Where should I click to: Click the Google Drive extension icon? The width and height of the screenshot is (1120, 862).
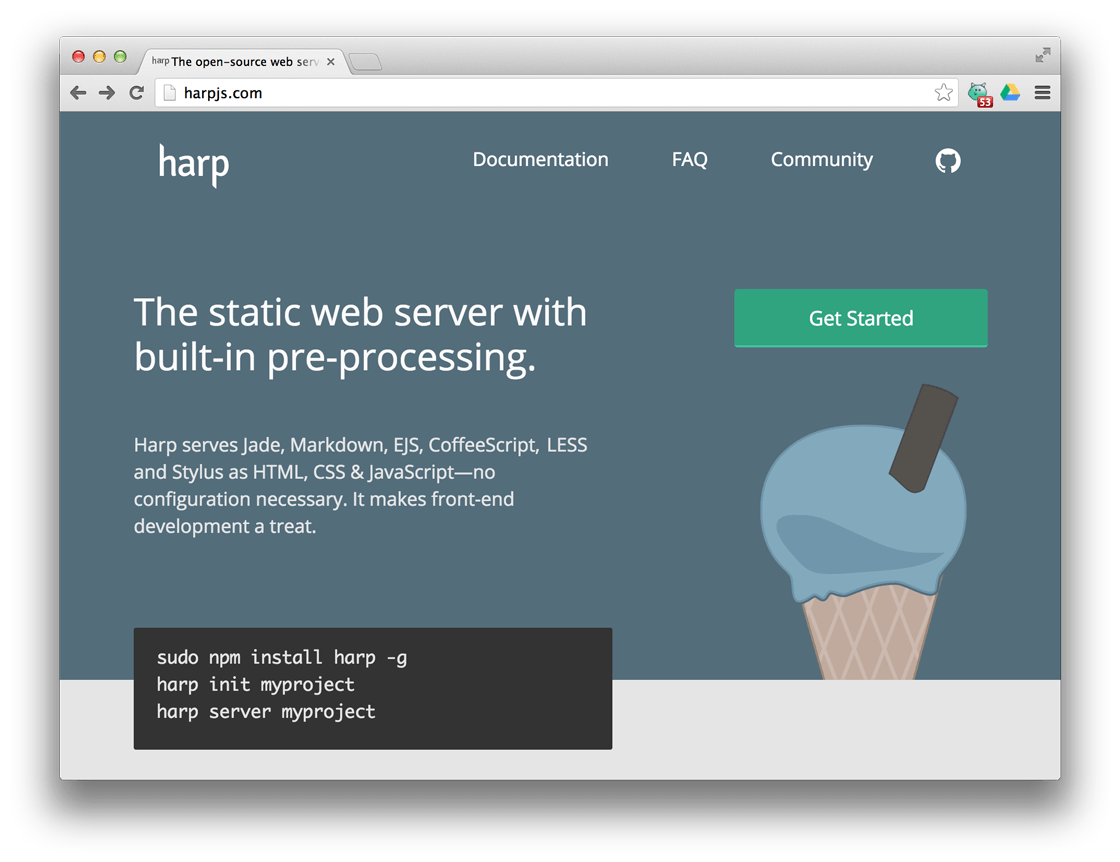coord(1010,93)
